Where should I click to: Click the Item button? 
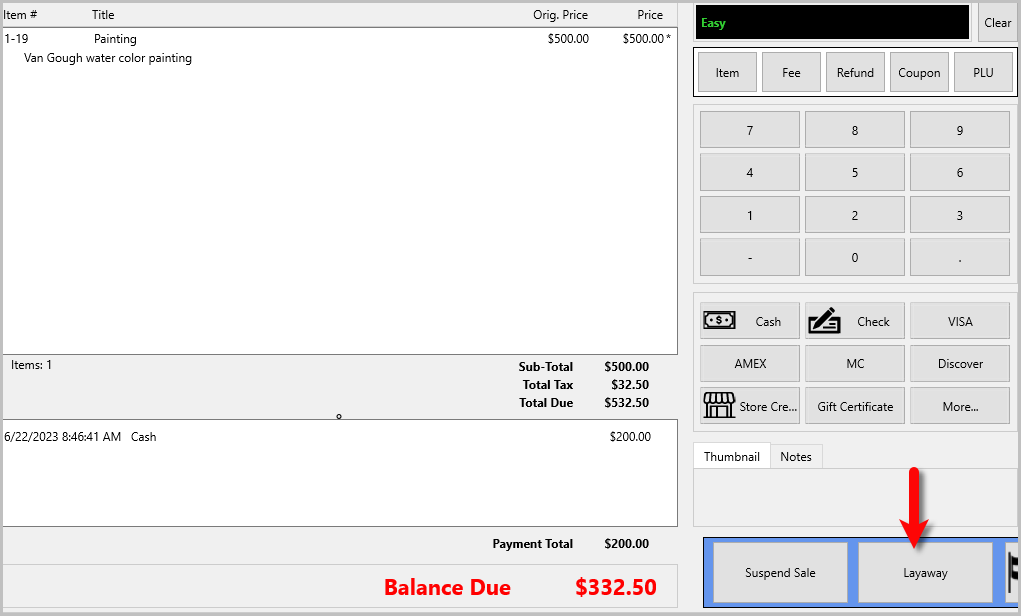coord(727,72)
